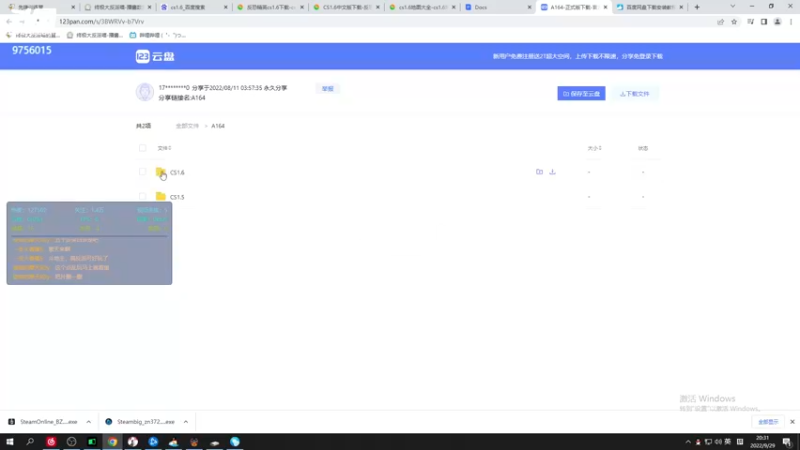
Task: Click the input method 英 indicator
Action: tap(728, 442)
